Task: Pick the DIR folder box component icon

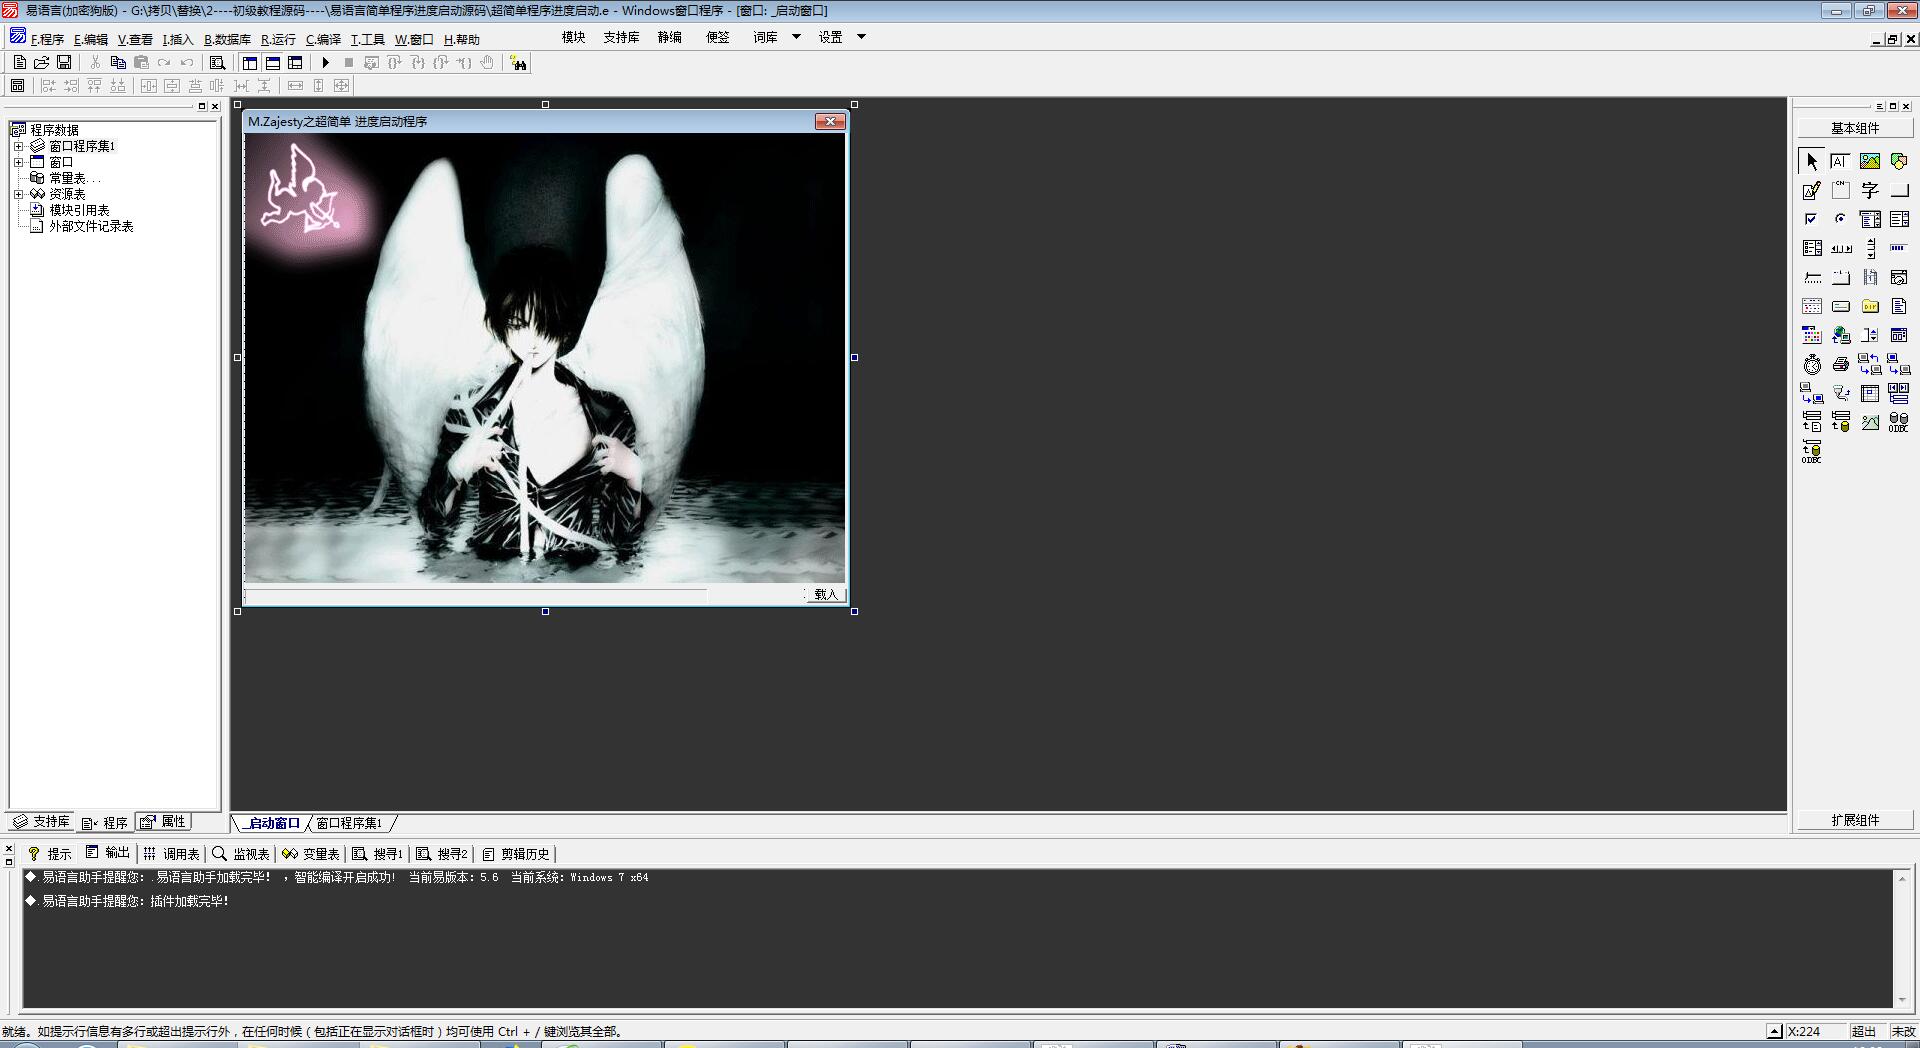Action: pos(1870,306)
